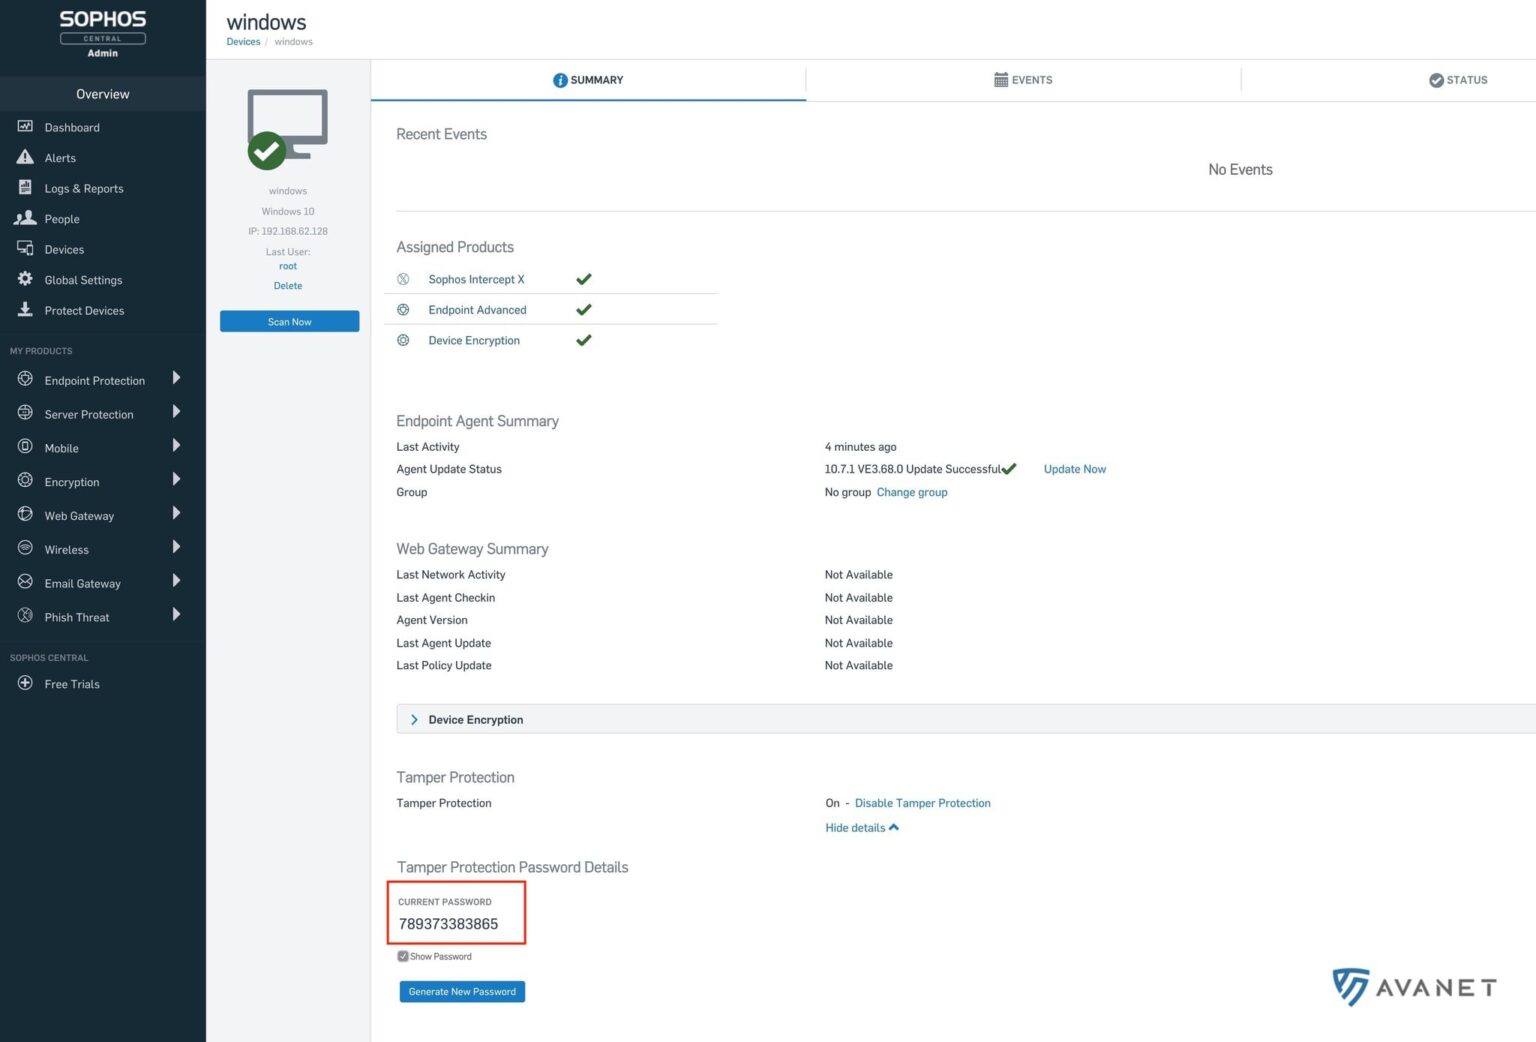Open the Encryption product icon
The height and width of the screenshot is (1042, 1536).
25,481
